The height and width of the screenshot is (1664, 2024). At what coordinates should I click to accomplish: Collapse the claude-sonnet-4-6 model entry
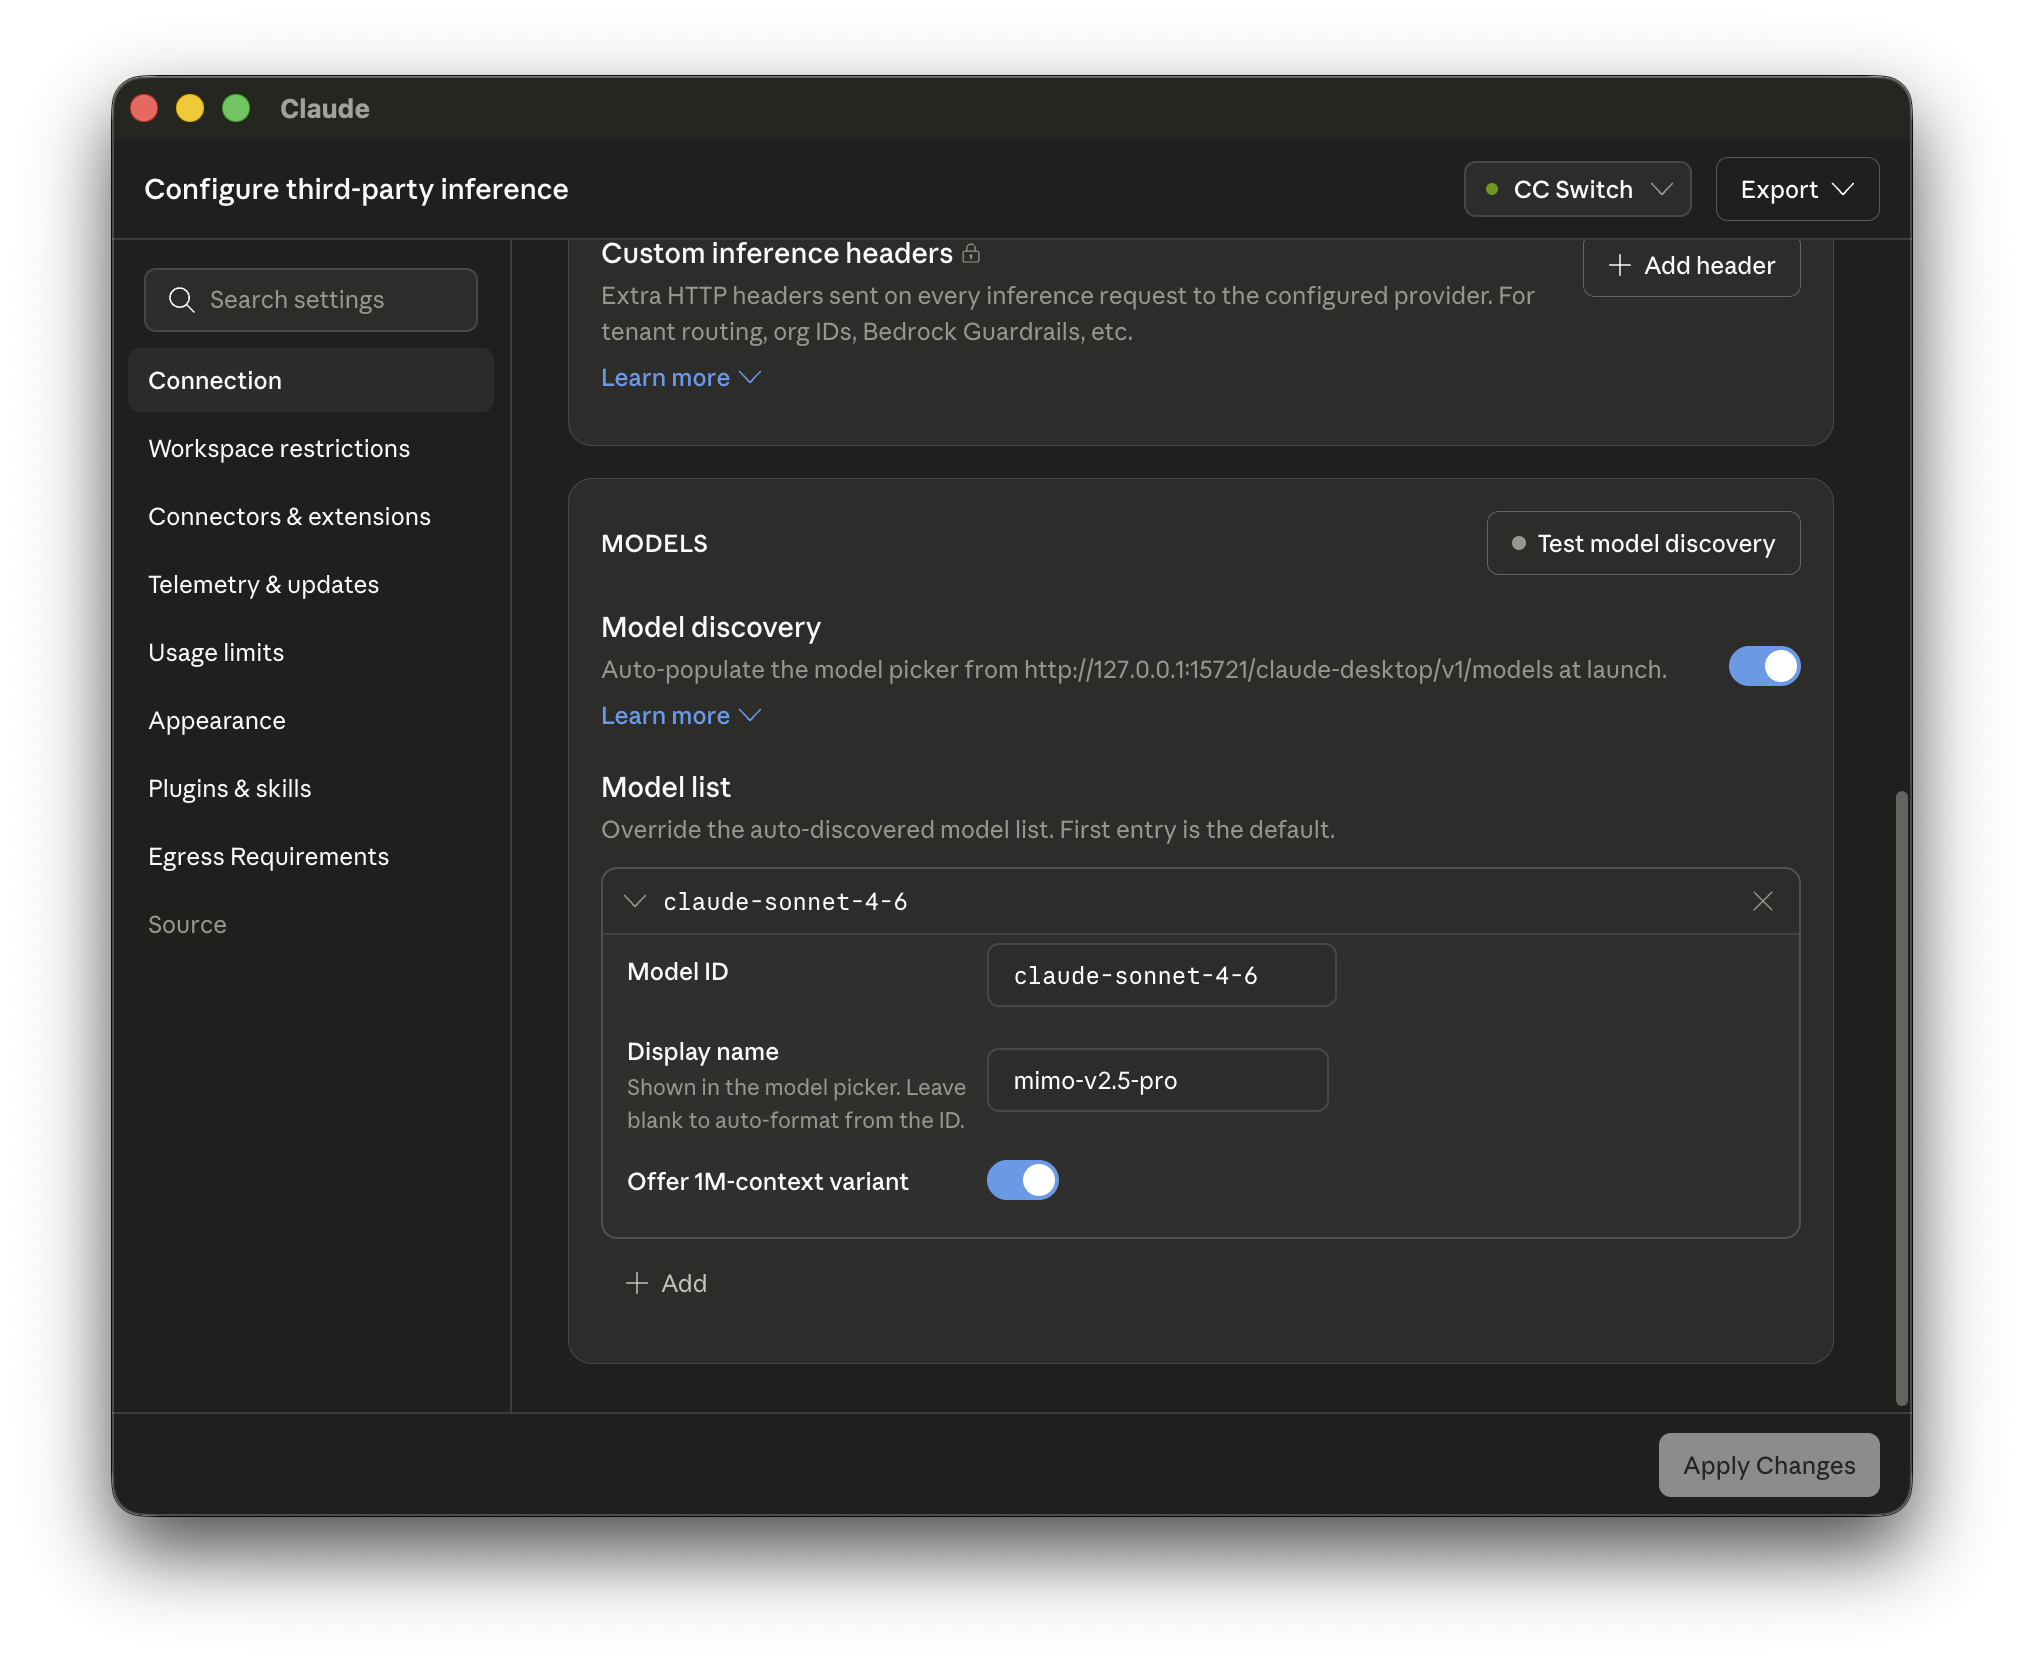pos(635,901)
